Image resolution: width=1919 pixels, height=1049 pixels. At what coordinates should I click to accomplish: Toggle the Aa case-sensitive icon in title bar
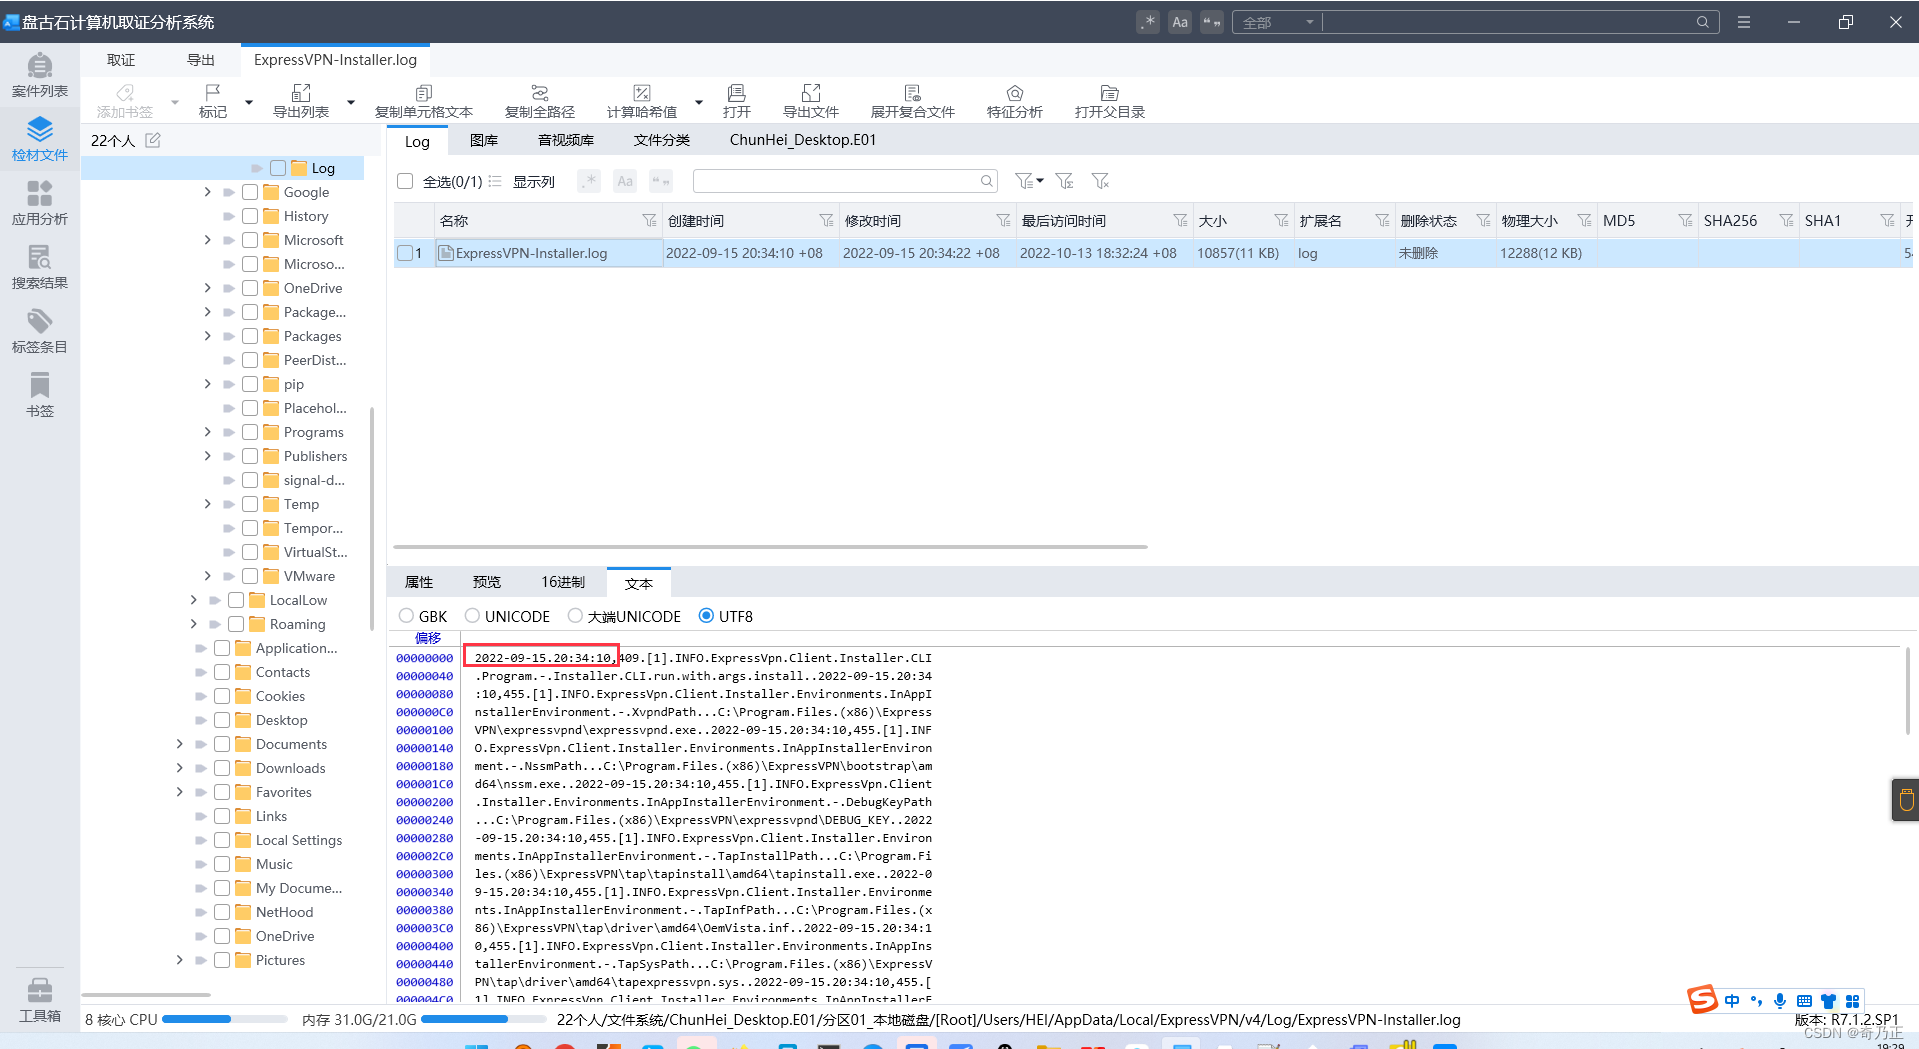tap(1180, 22)
